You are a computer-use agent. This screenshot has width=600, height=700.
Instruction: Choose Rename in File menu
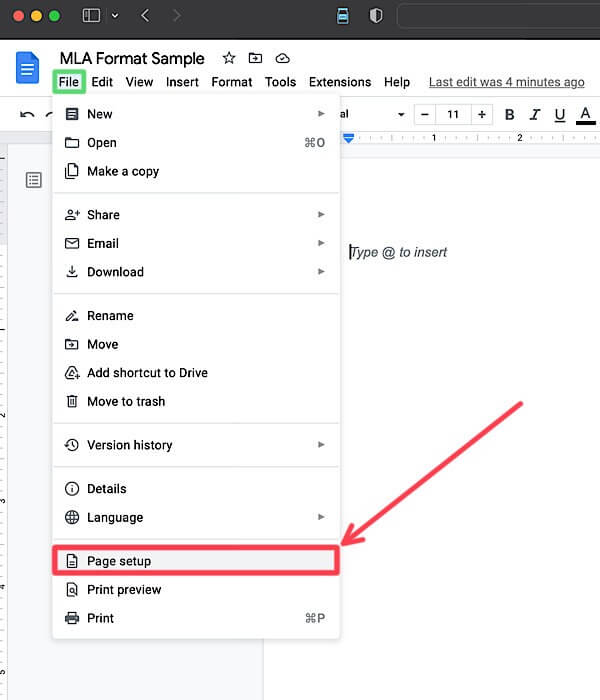pyautogui.click(x=196, y=316)
